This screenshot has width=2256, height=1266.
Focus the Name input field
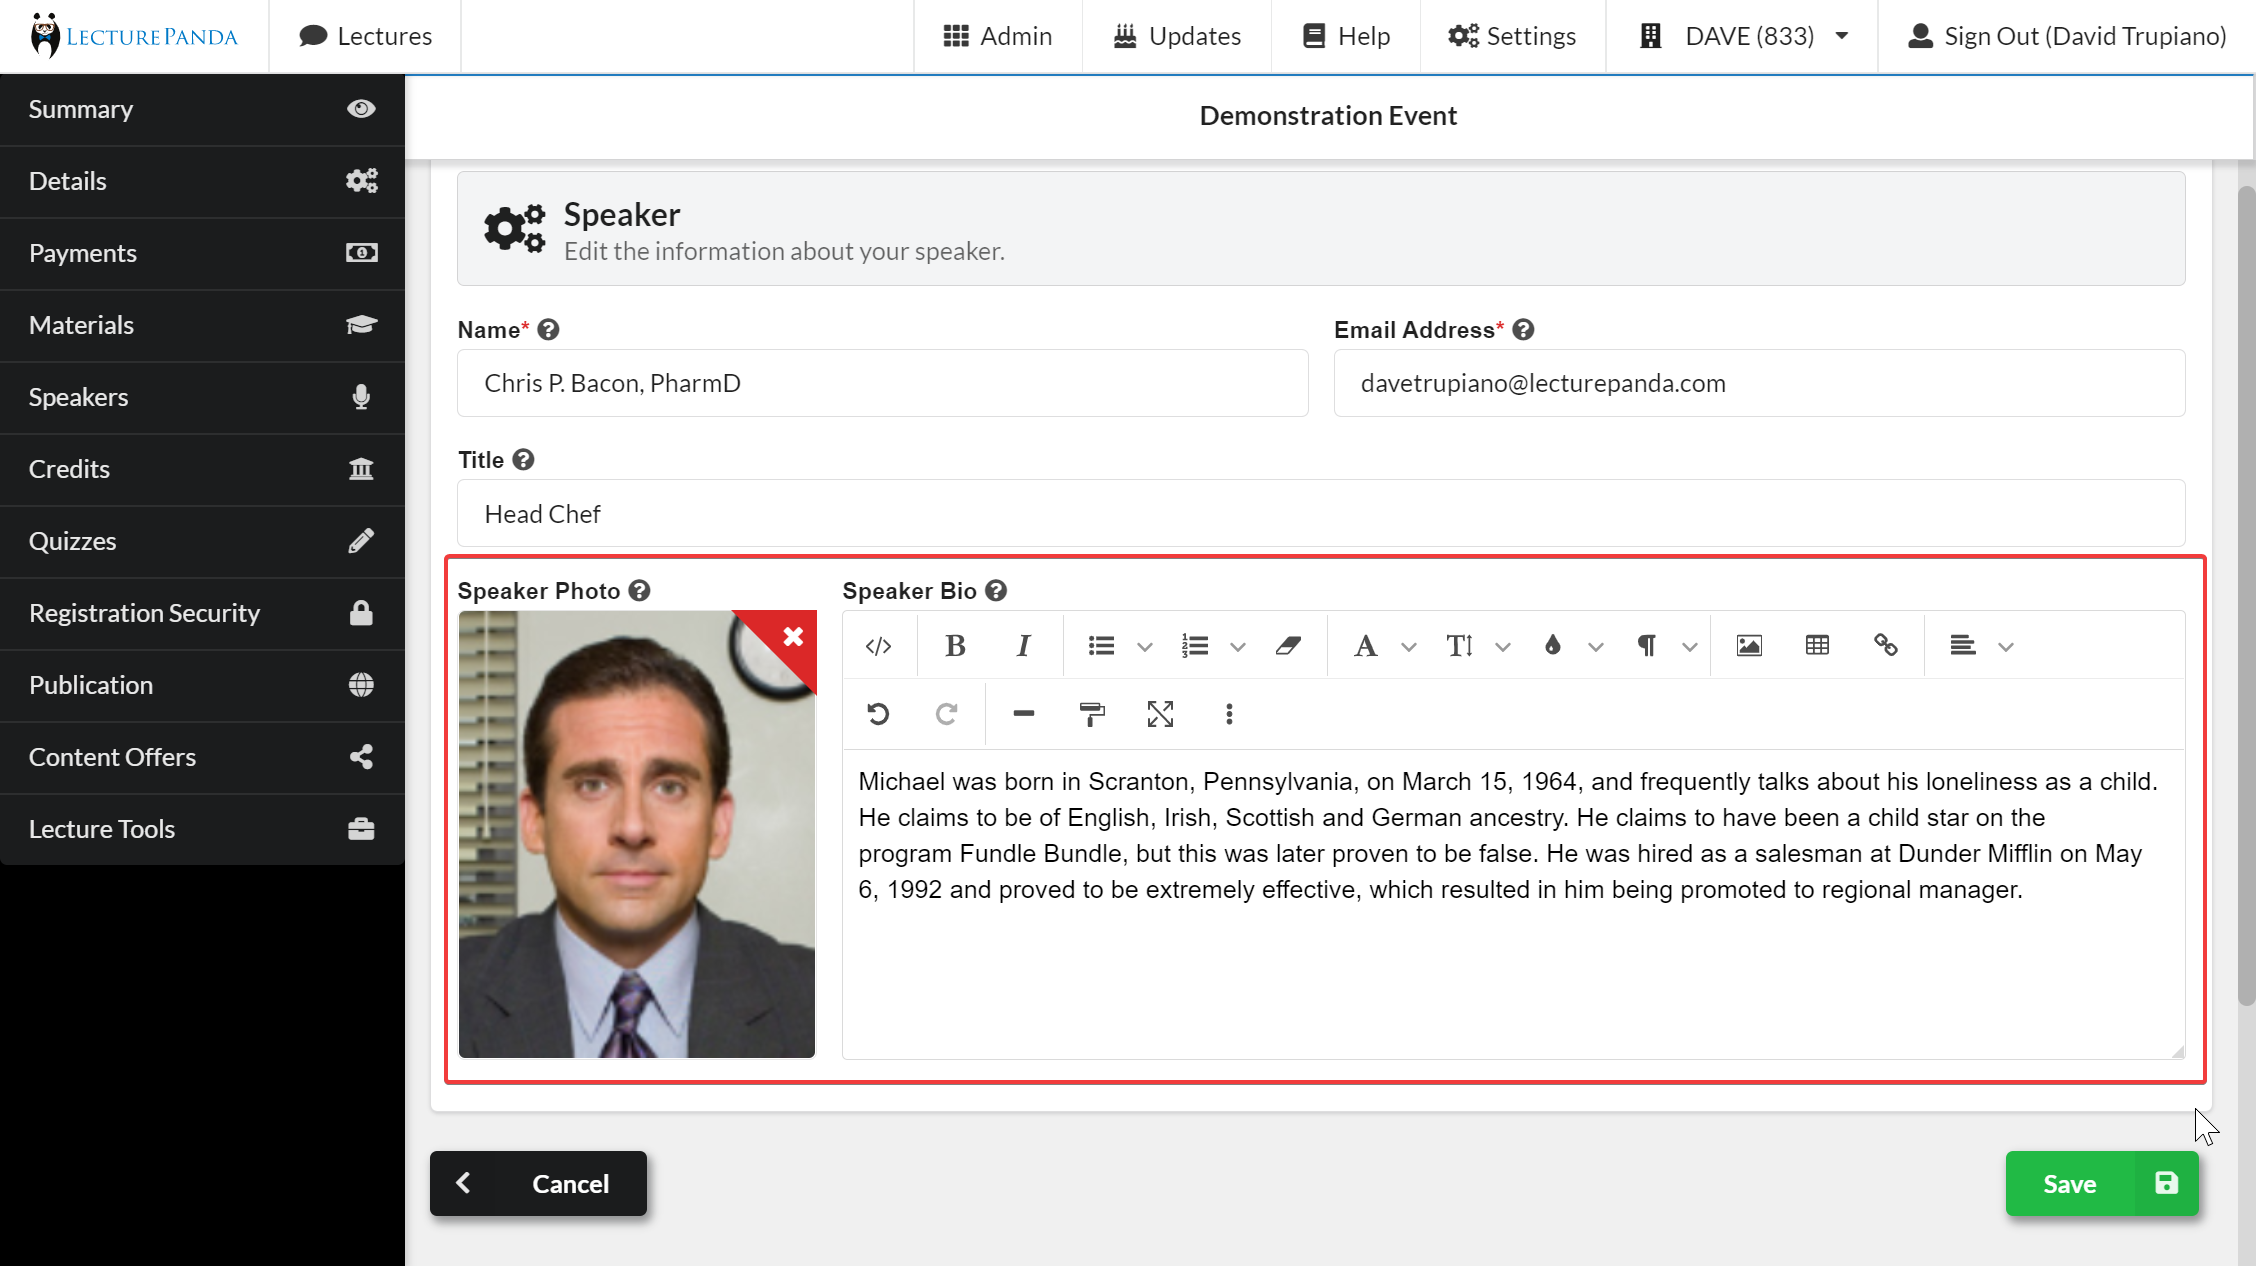coord(883,383)
